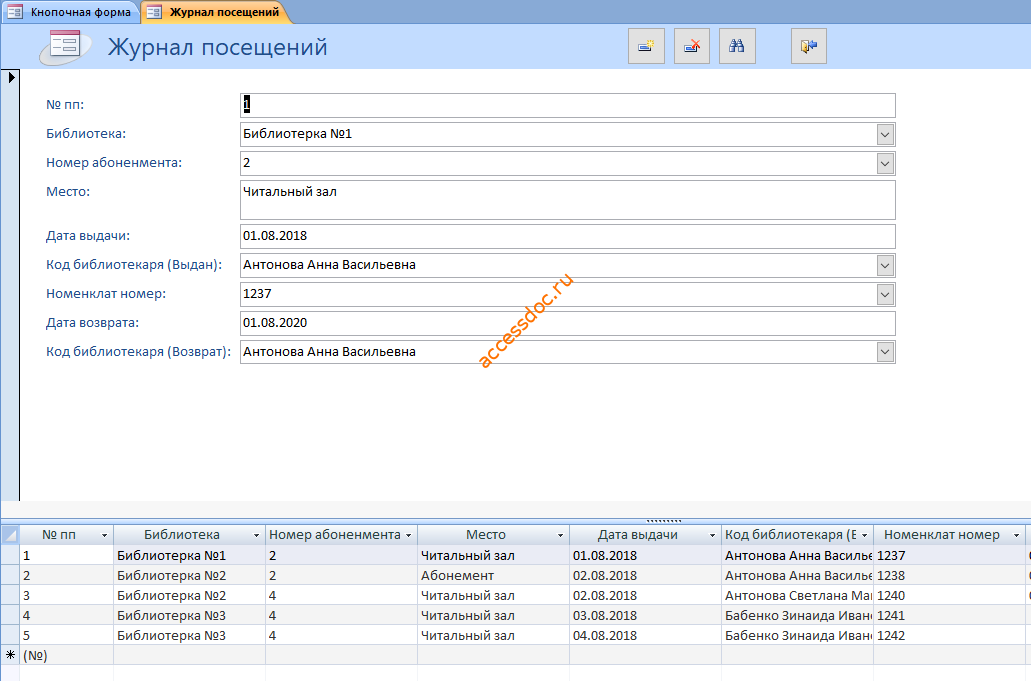1031x681 pixels.
Task: Click the Абонемент cell in row 2
Action: click(x=493, y=576)
